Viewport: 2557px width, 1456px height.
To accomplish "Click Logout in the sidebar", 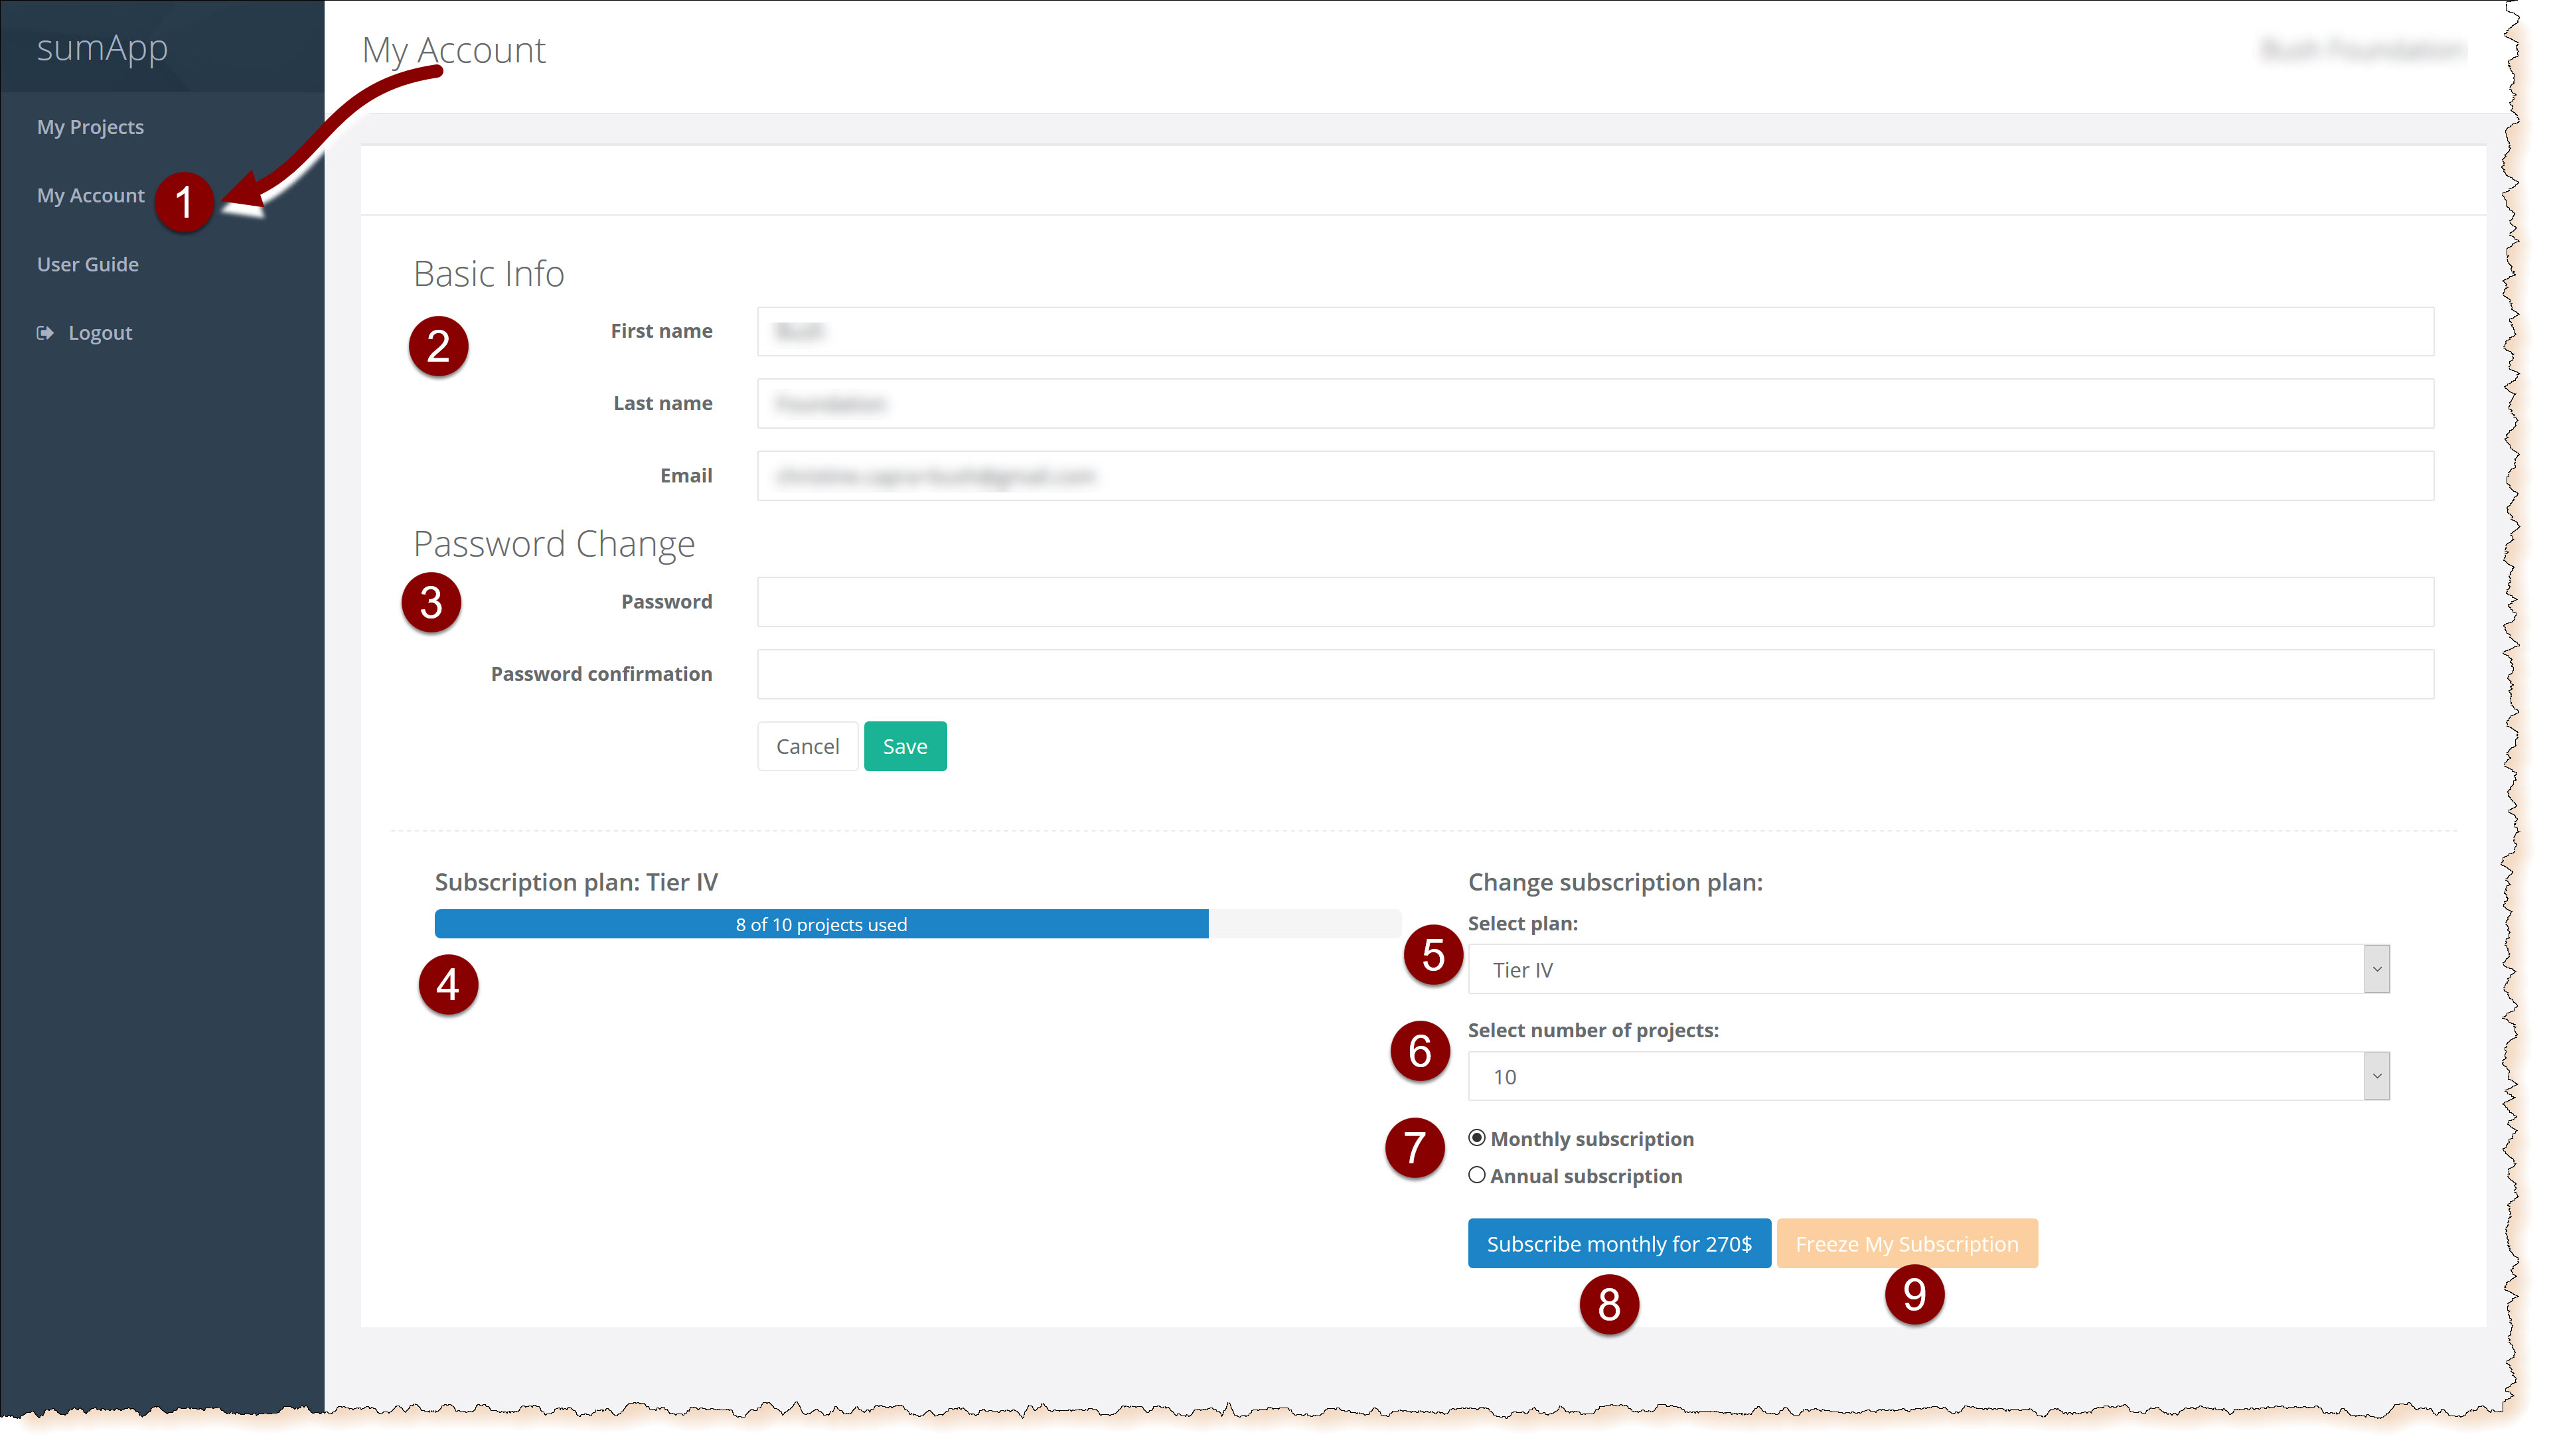I will (x=100, y=333).
